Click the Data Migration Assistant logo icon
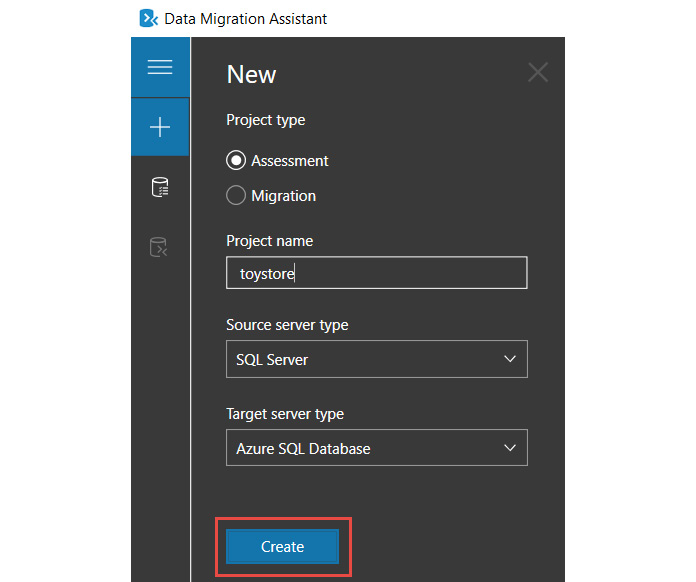 pos(149,18)
